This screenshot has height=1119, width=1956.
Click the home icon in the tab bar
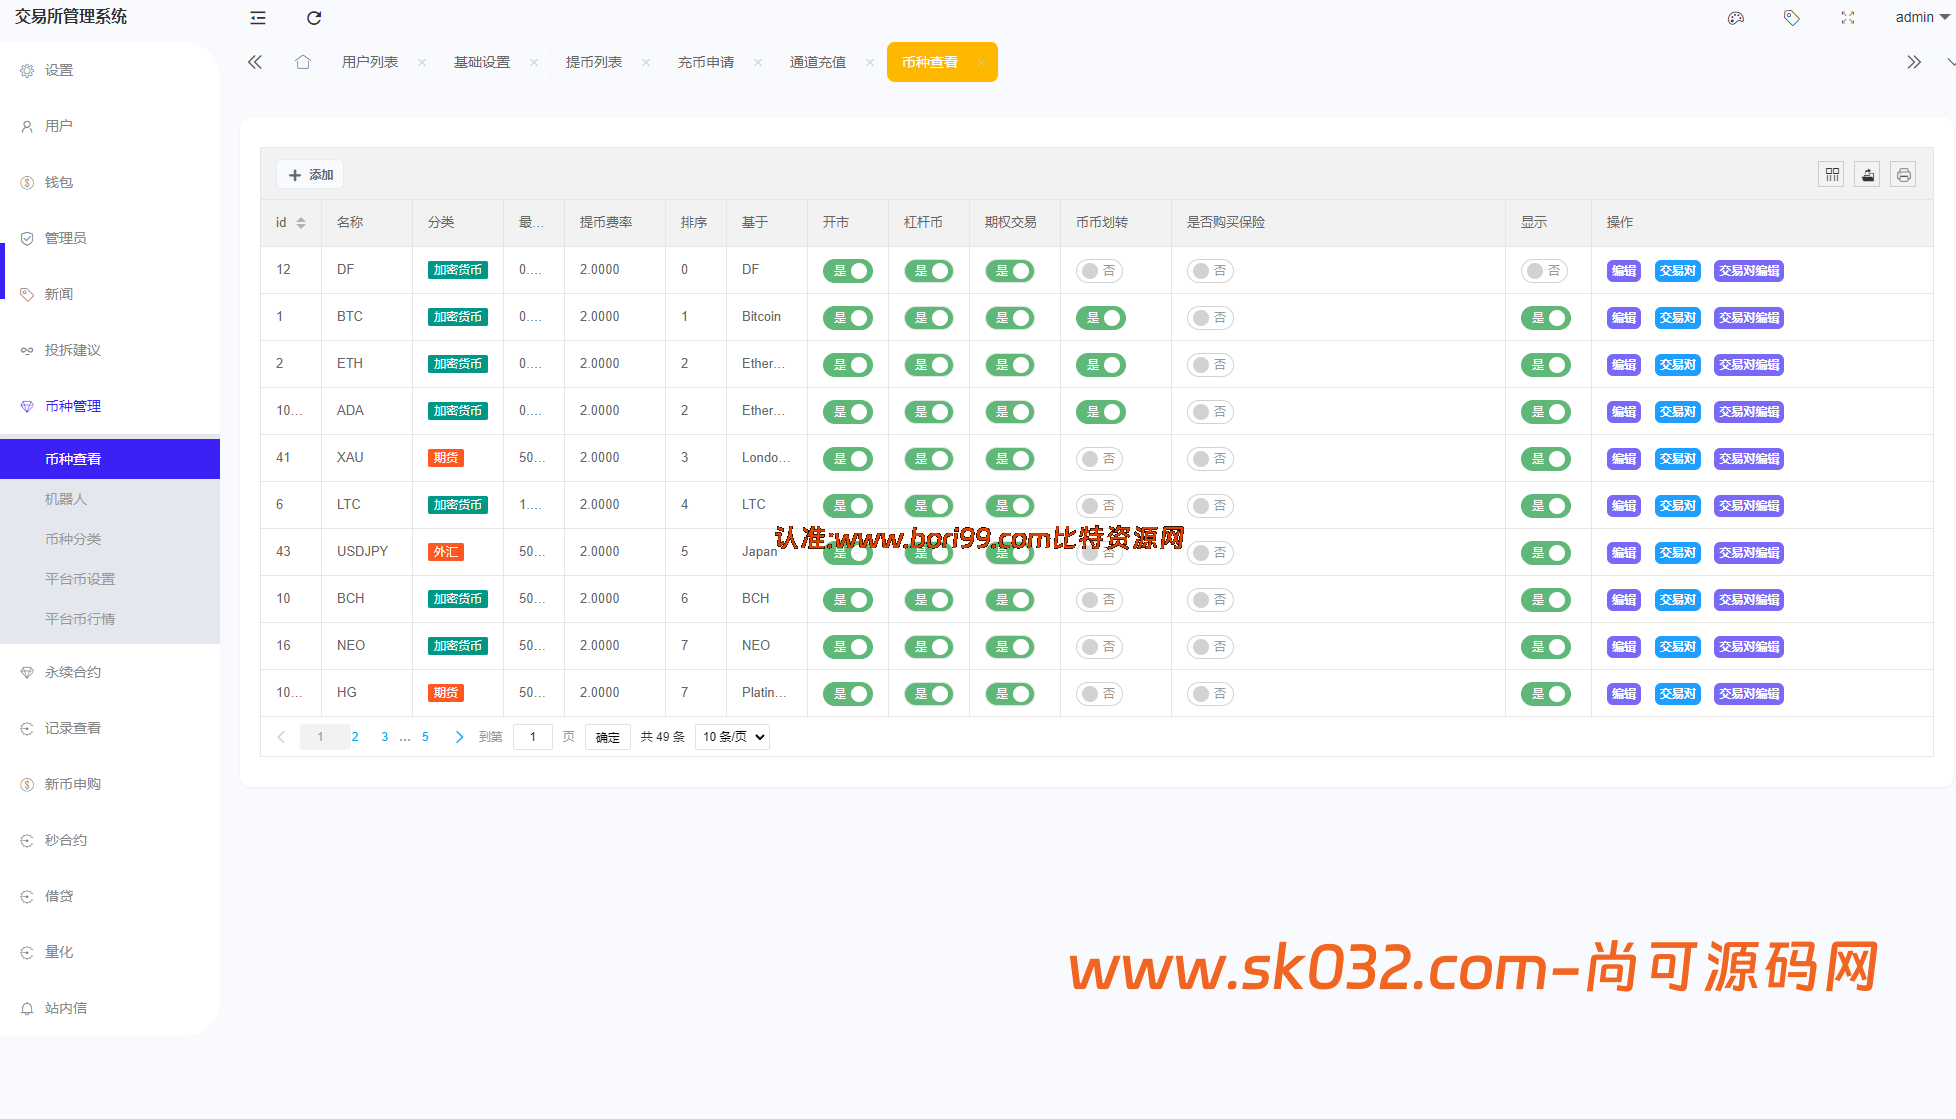[x=303, y=61]
